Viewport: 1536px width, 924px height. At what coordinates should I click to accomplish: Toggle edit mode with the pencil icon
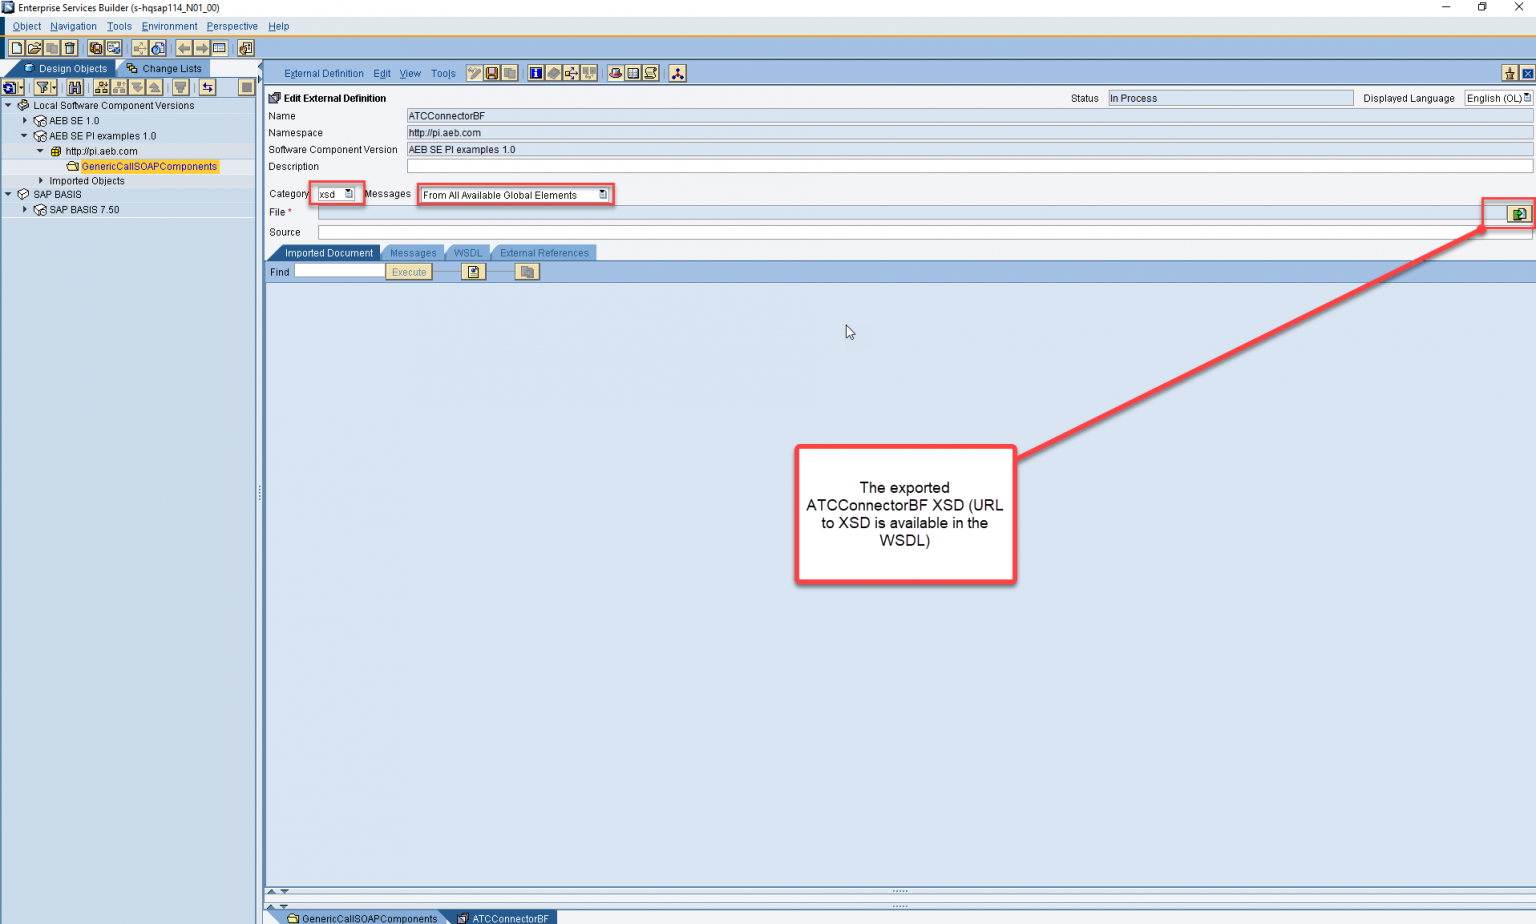[474, 72]
